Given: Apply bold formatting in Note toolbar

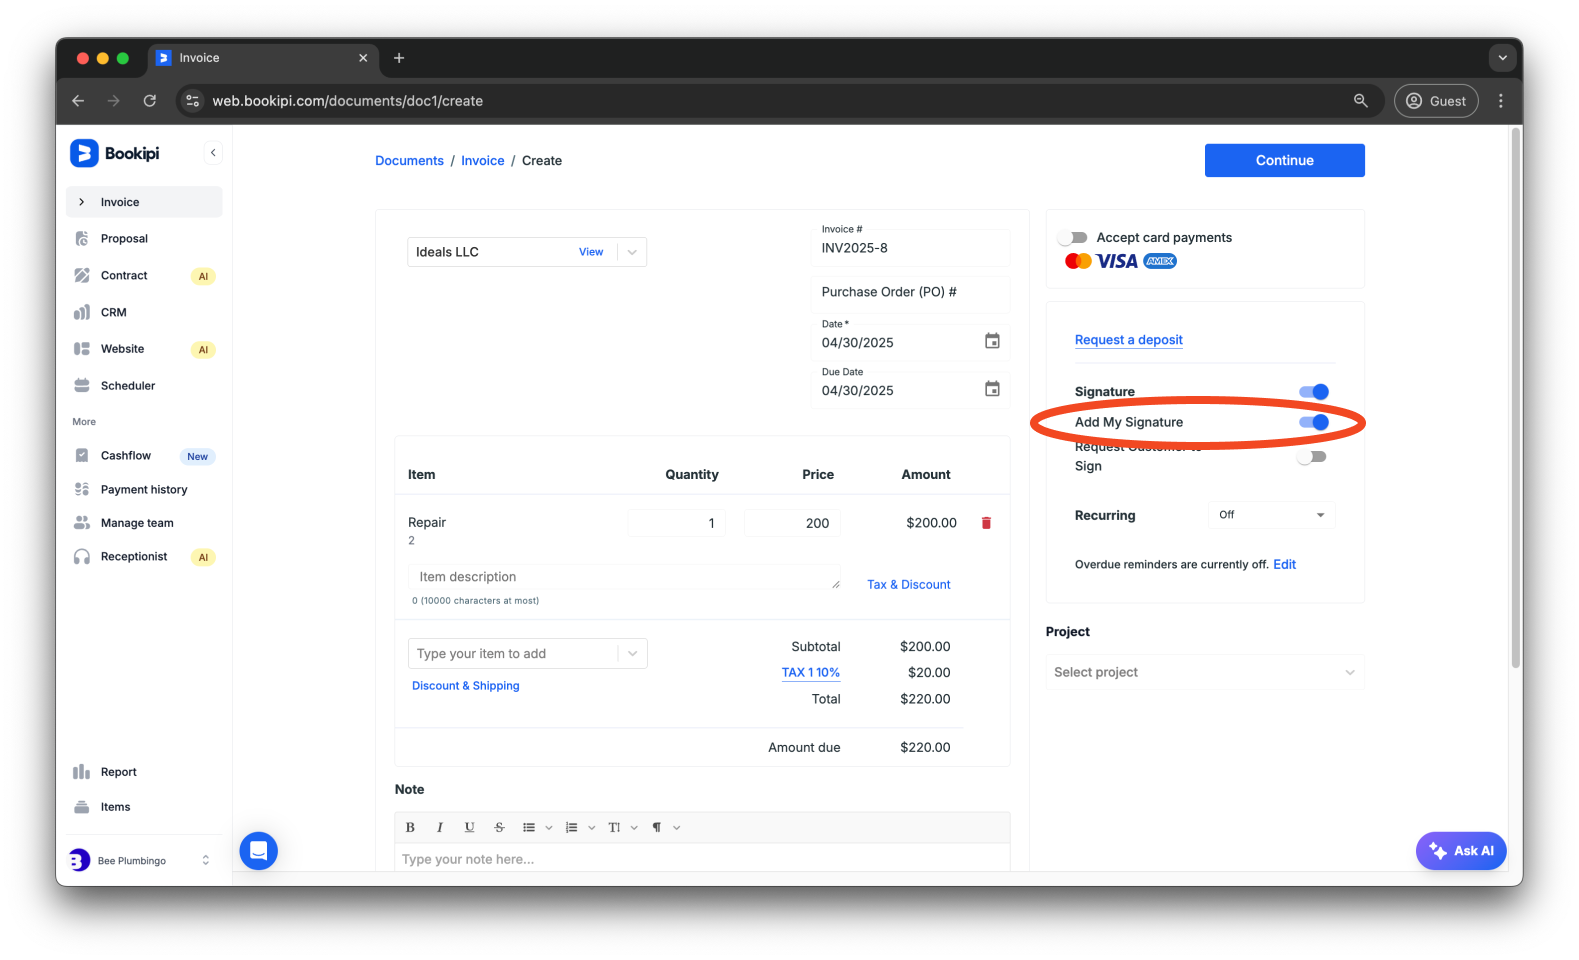Looking at the screenshot, I should pyautogui.click(x=410, y=827).
